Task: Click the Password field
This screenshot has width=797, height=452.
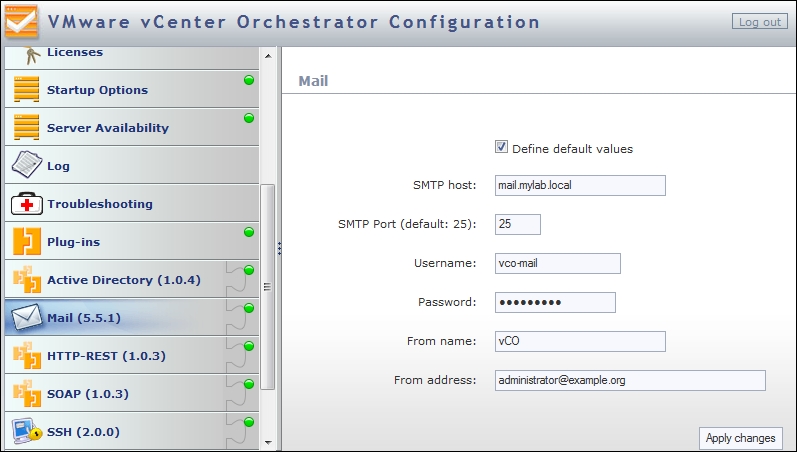Action: pos(555,302)
